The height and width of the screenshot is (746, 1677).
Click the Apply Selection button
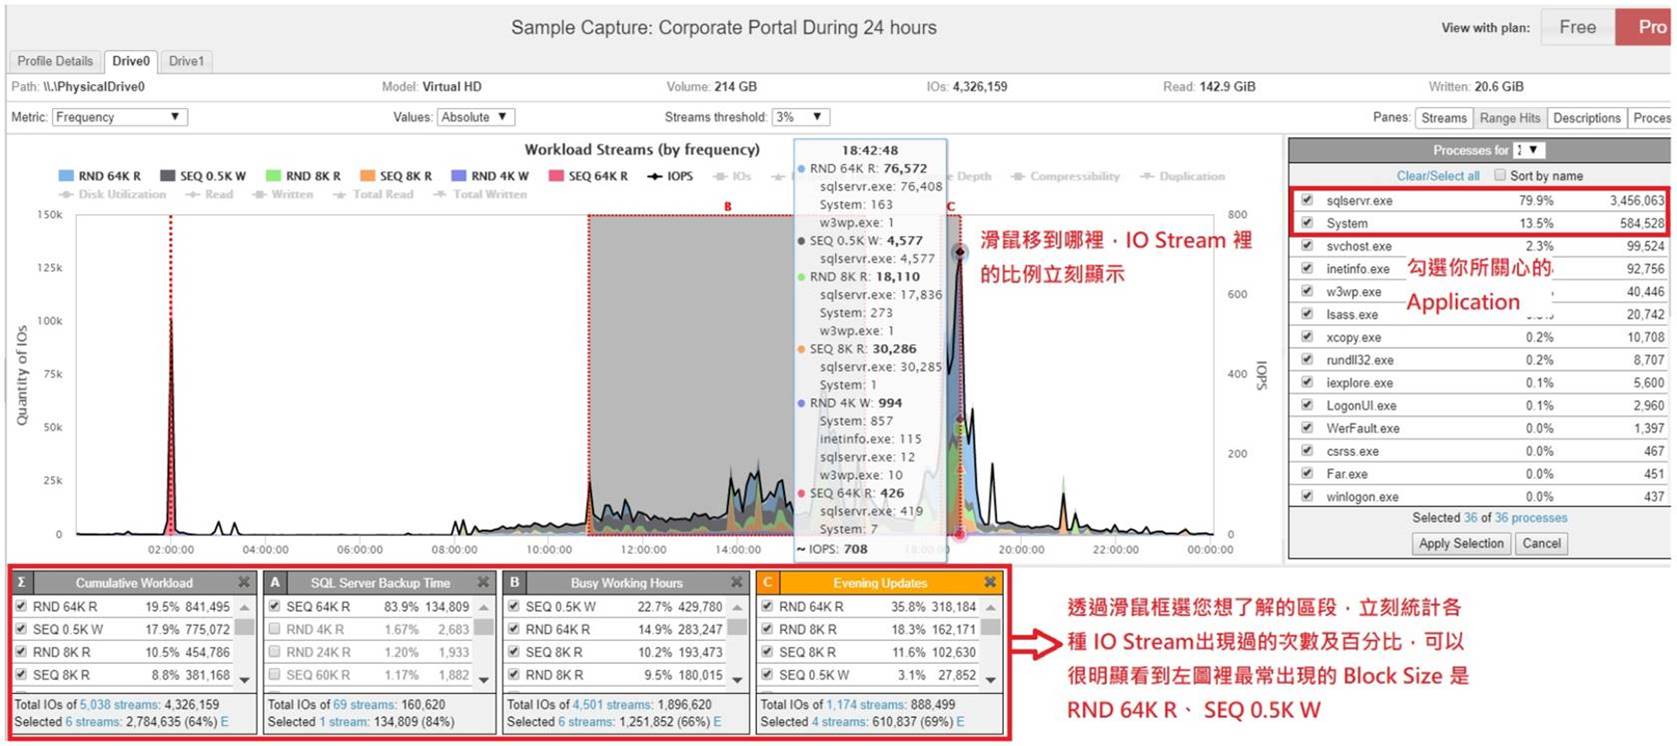pyautogui.click(x=1460, y=543)
